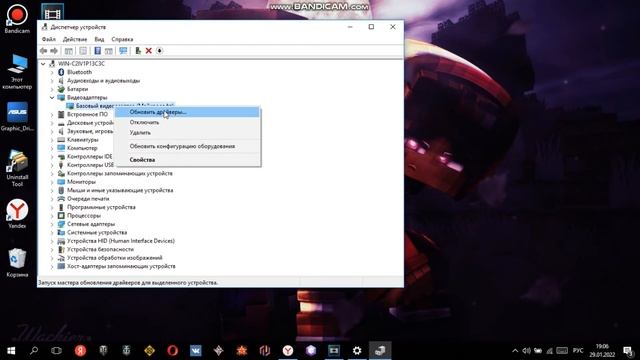Open Этот компьютер desktop icon
Screen dimensions: 640x360
[17, 71]
